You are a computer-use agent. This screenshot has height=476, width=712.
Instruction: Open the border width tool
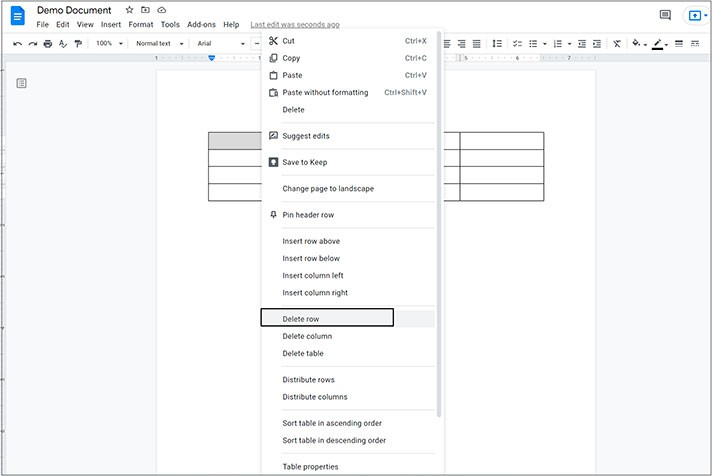(x=679, y=44)
